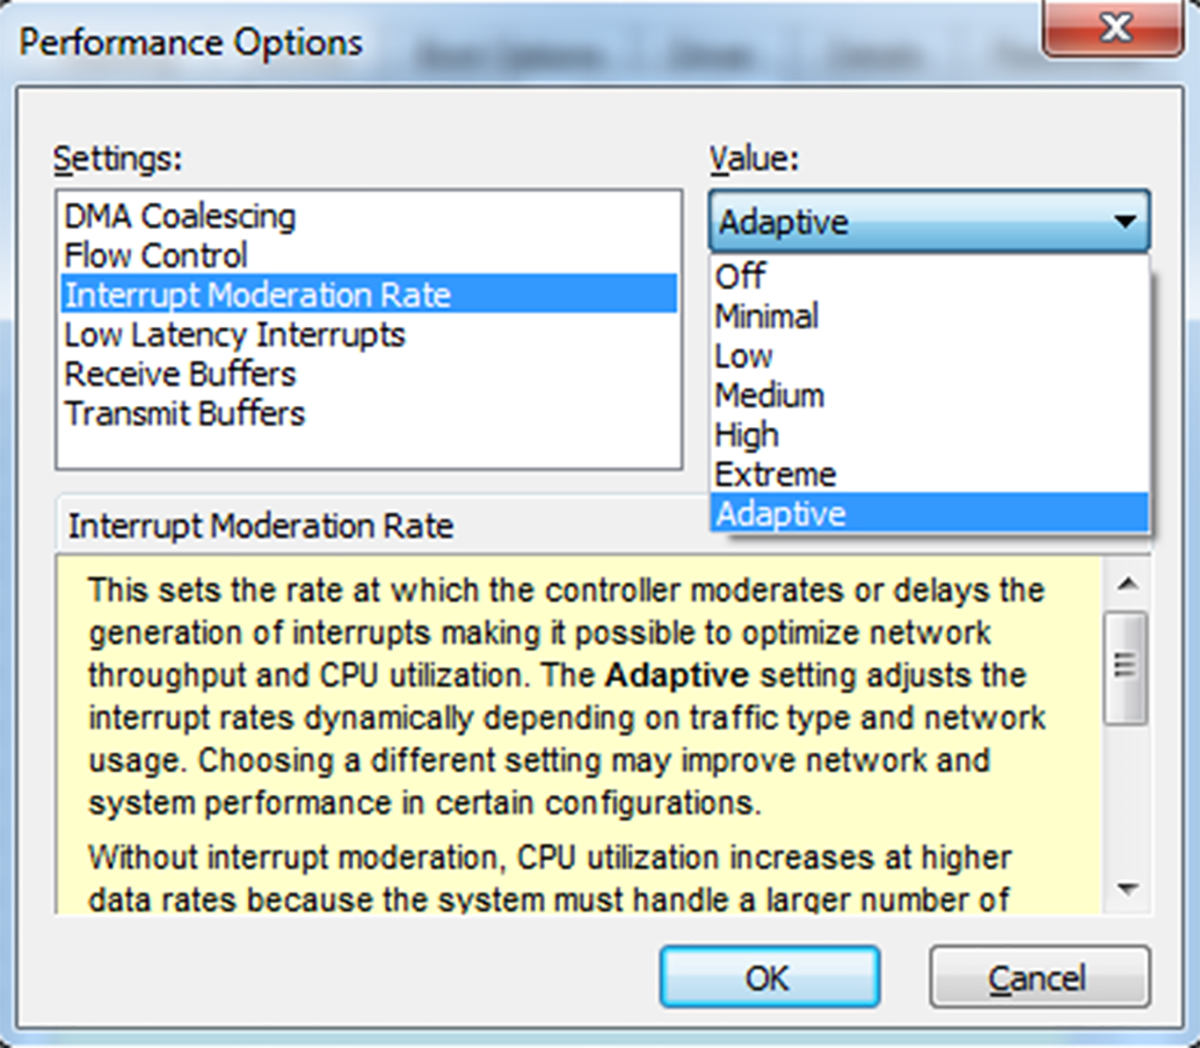
Task: Choose High from the value list
Action: coord(930,434)
